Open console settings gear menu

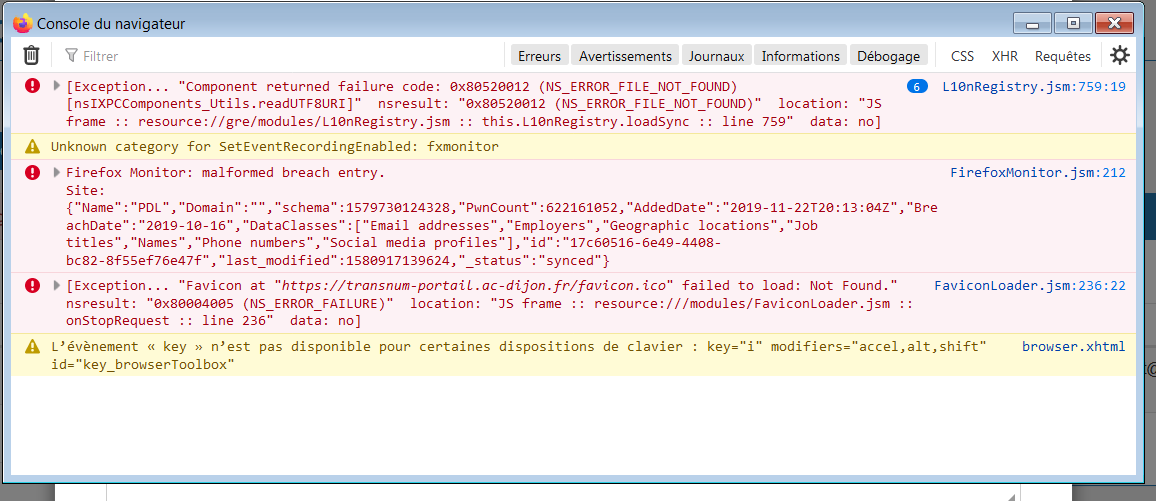click(1120, 56)
